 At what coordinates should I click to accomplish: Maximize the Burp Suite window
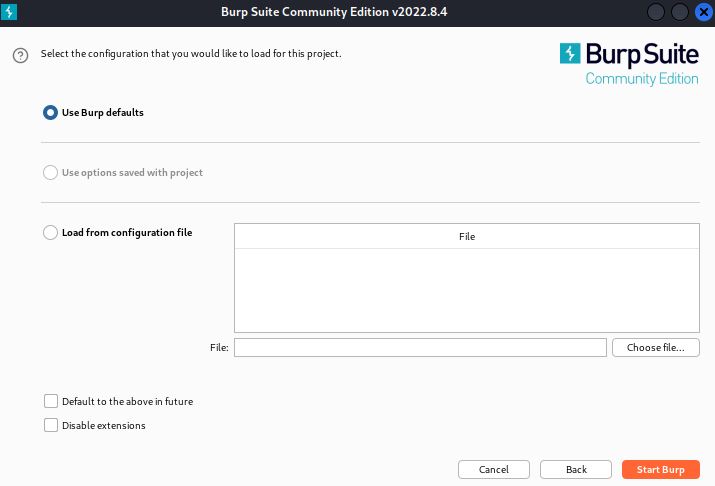(x=679, y=12)
